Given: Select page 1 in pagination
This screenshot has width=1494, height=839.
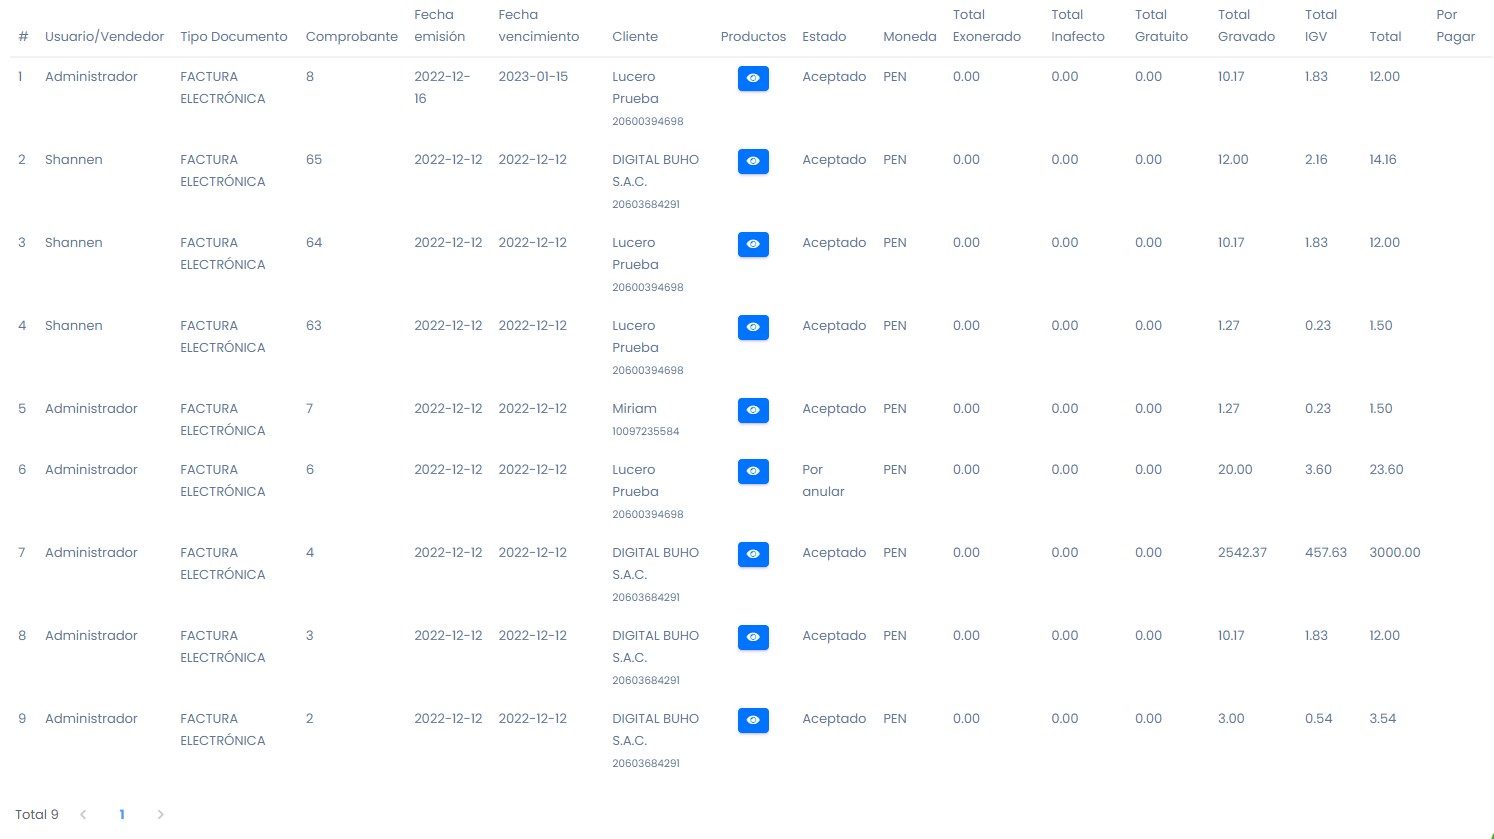Looking at the screenshot, I should click(x=122, y=815).
